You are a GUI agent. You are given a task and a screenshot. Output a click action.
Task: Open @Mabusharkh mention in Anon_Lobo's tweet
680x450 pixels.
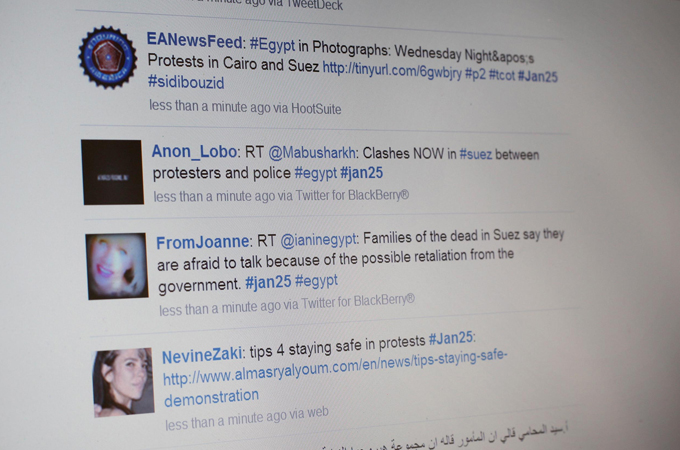[x=312, y=153]
